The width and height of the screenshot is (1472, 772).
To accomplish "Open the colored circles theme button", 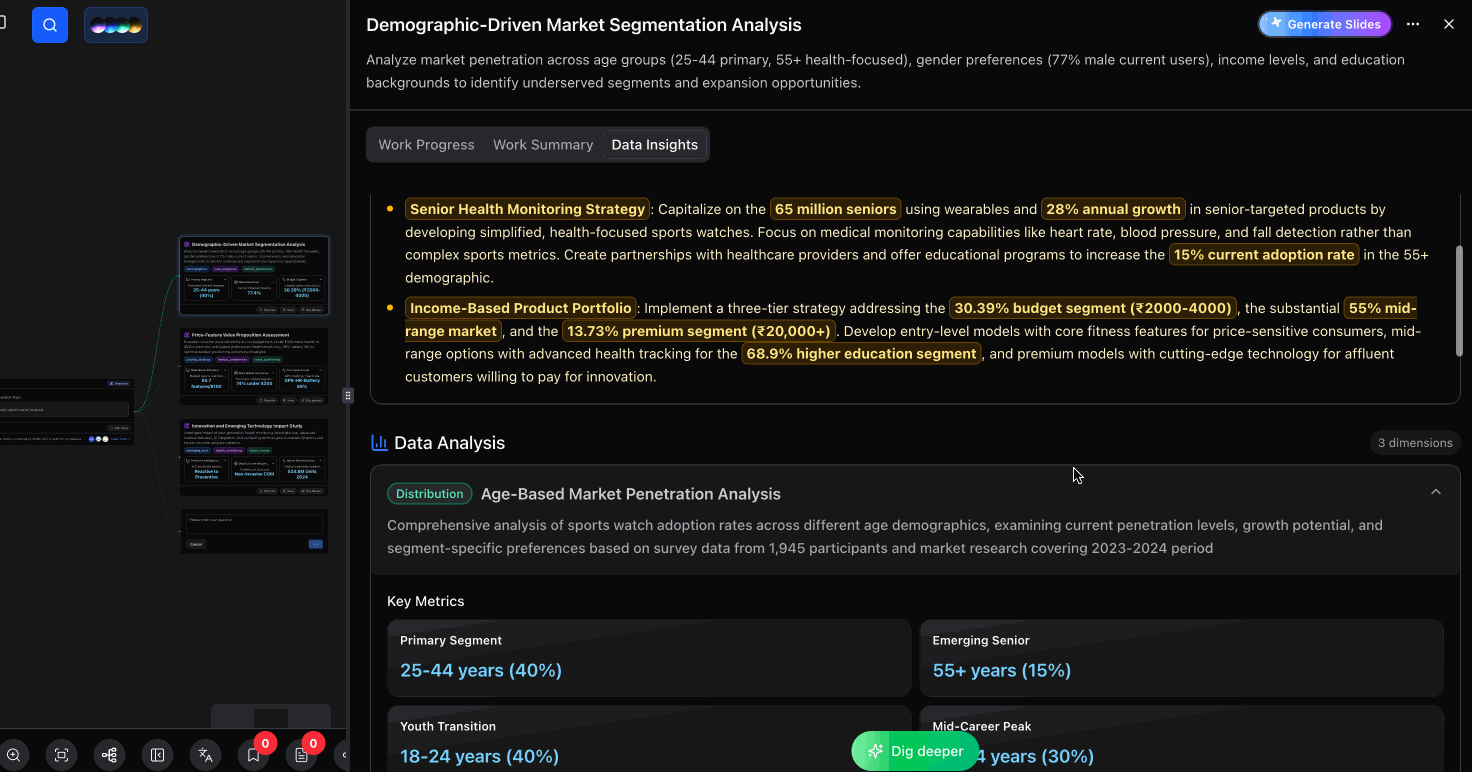I will pos(116,25).
